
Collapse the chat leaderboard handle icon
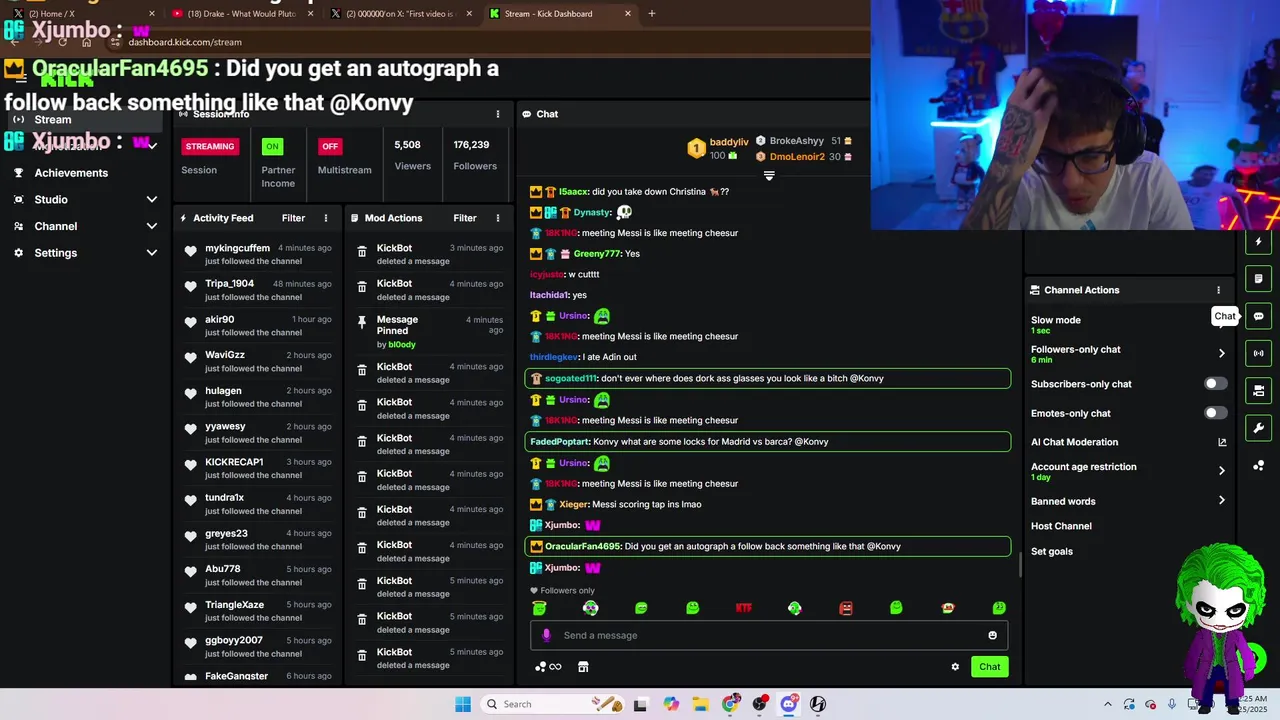[x=769, y=176]
